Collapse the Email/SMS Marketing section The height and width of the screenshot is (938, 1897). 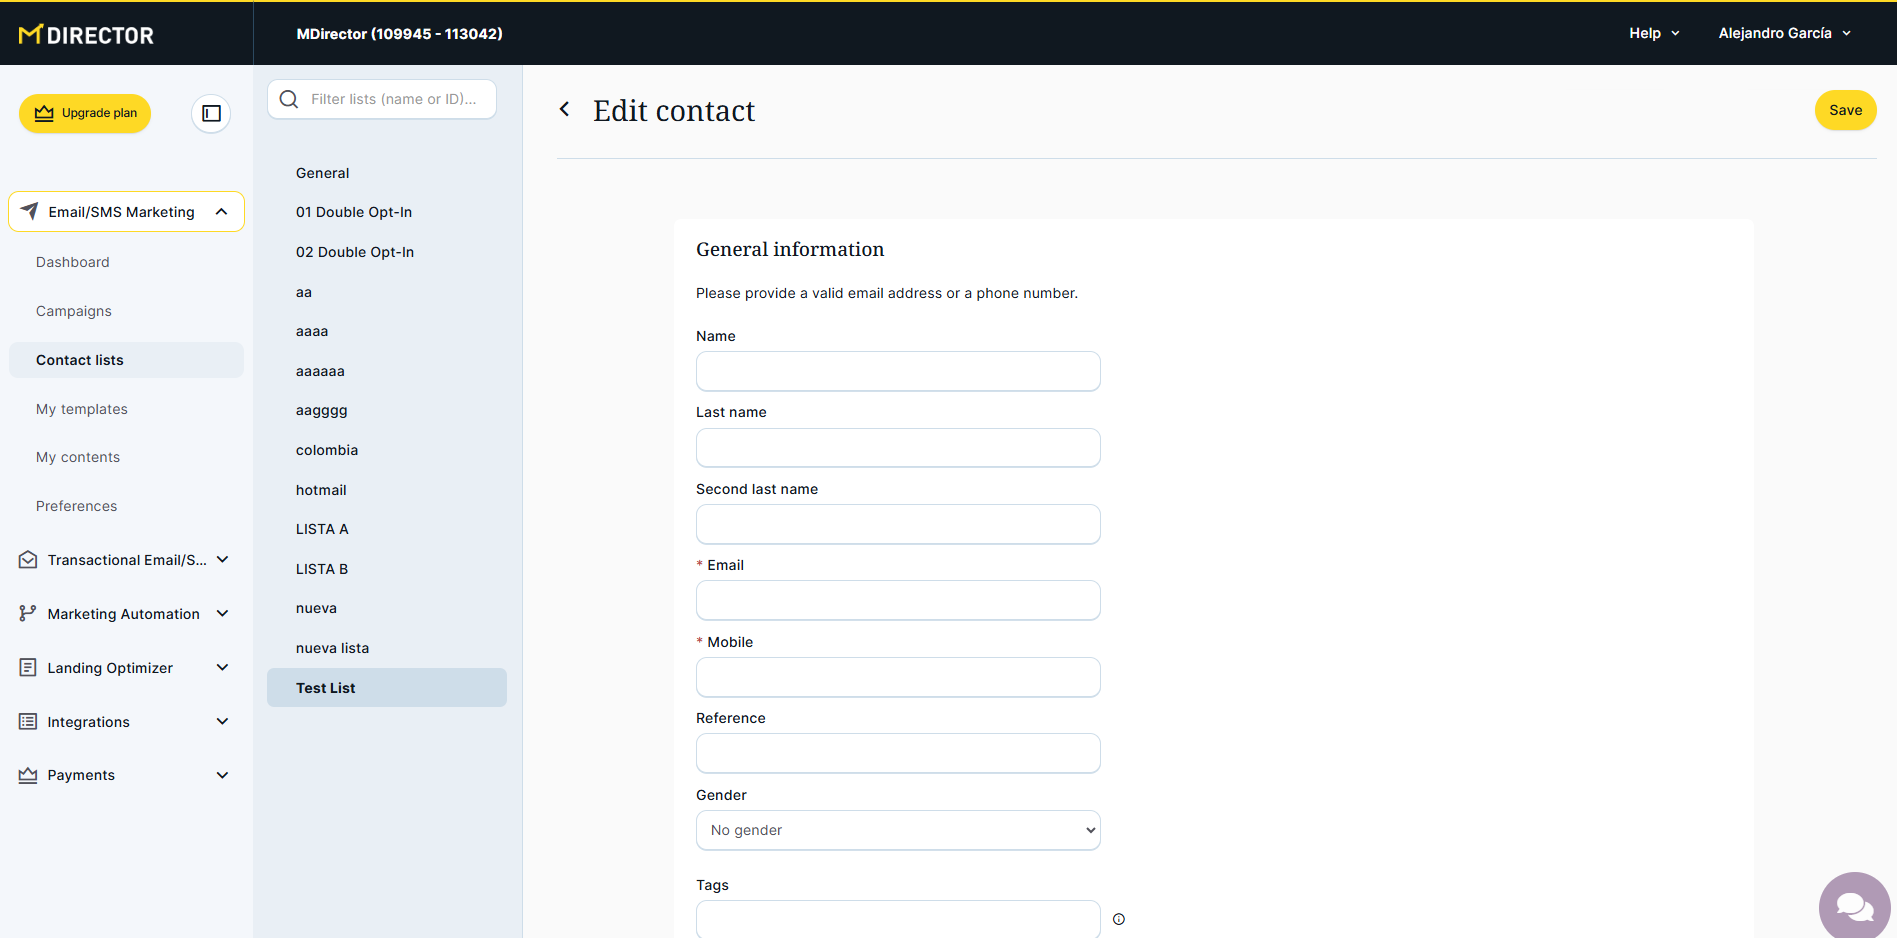click(222, 212)
